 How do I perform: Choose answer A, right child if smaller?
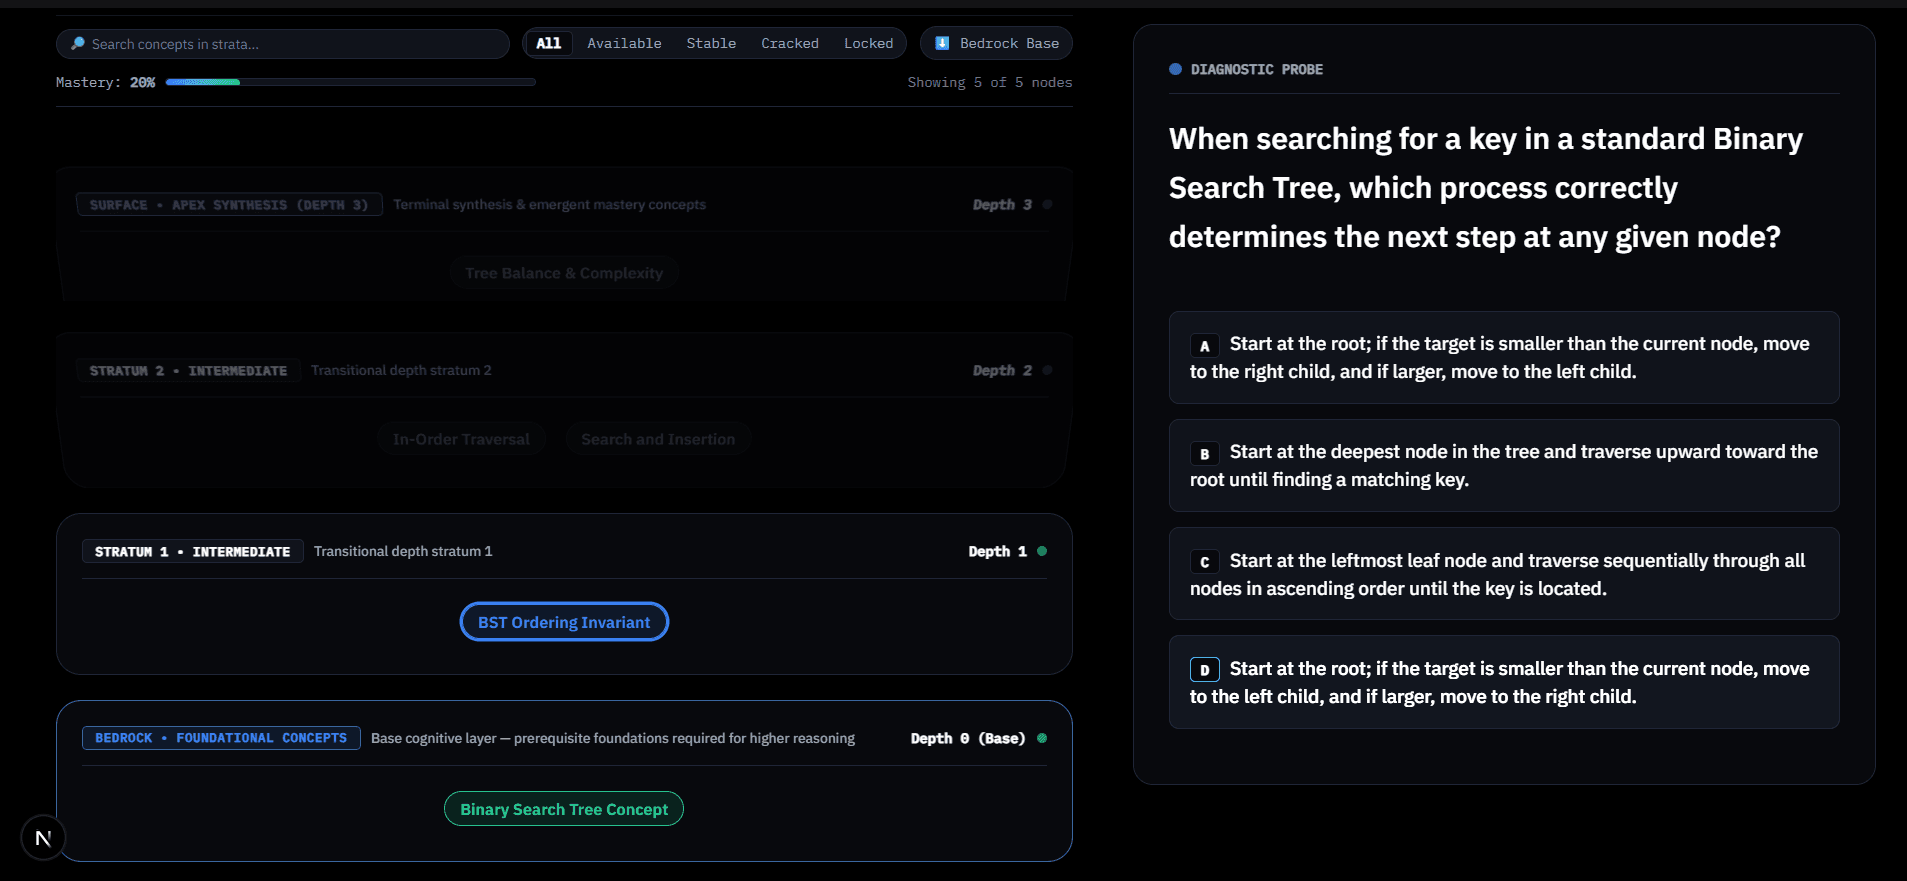[1504, 357]
